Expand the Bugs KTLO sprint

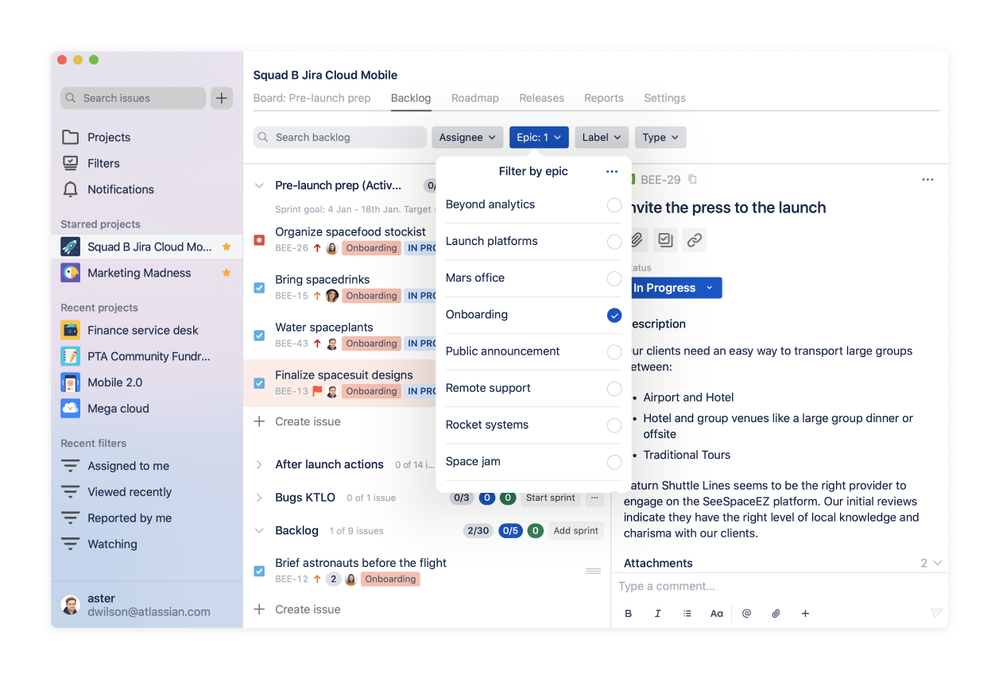click(x=259, y=497)
